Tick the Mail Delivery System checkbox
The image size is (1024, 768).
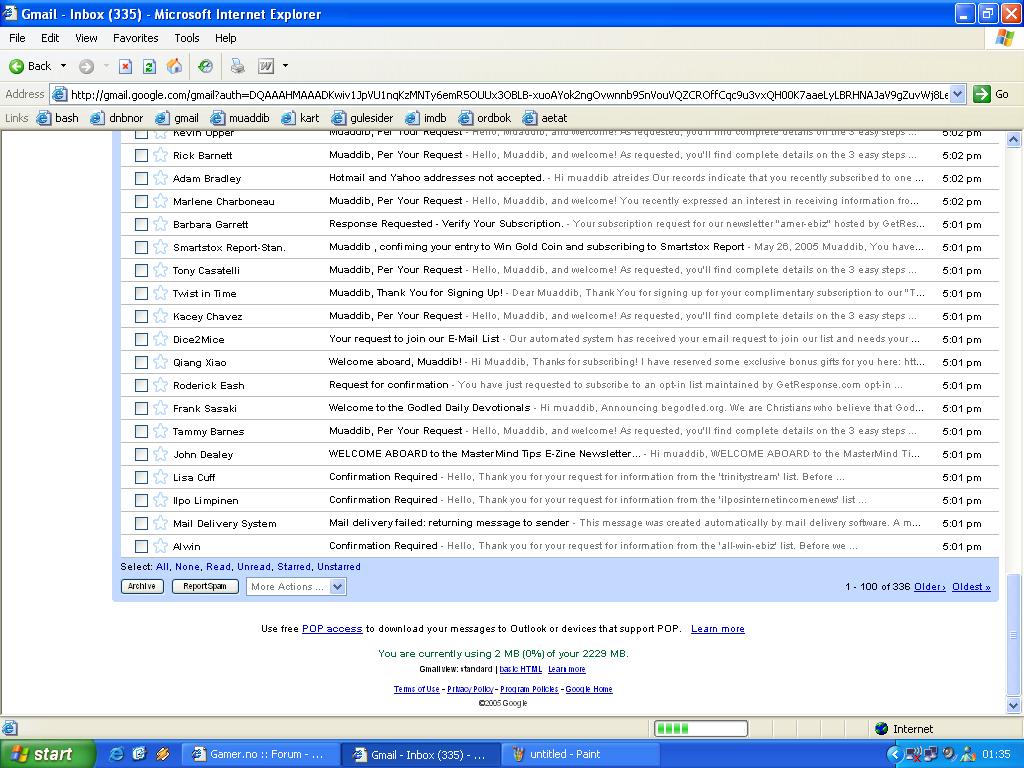141,523
